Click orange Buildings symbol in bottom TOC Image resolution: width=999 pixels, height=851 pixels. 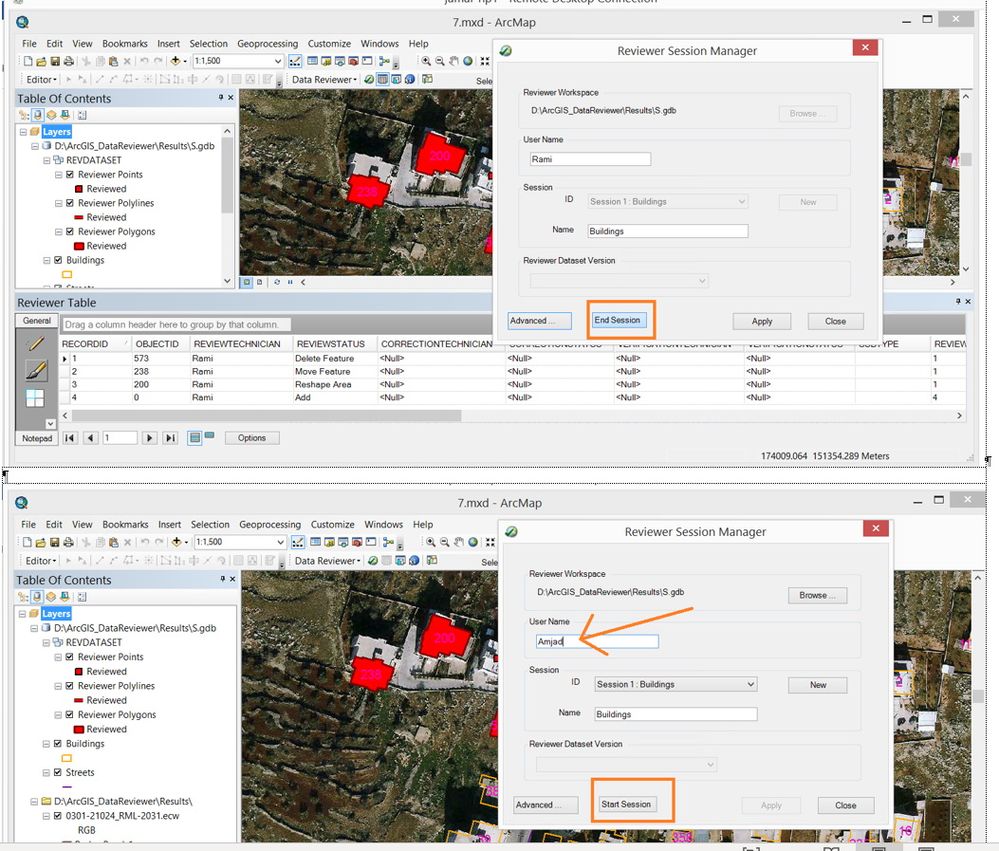(x=66, y=758)
